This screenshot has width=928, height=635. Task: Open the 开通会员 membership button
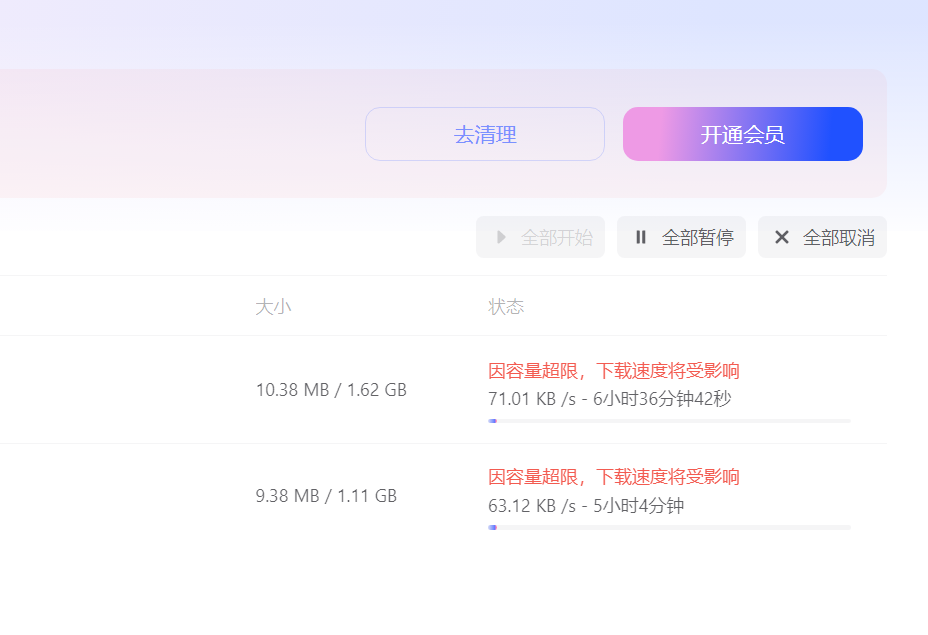click(x=743, y=134)
